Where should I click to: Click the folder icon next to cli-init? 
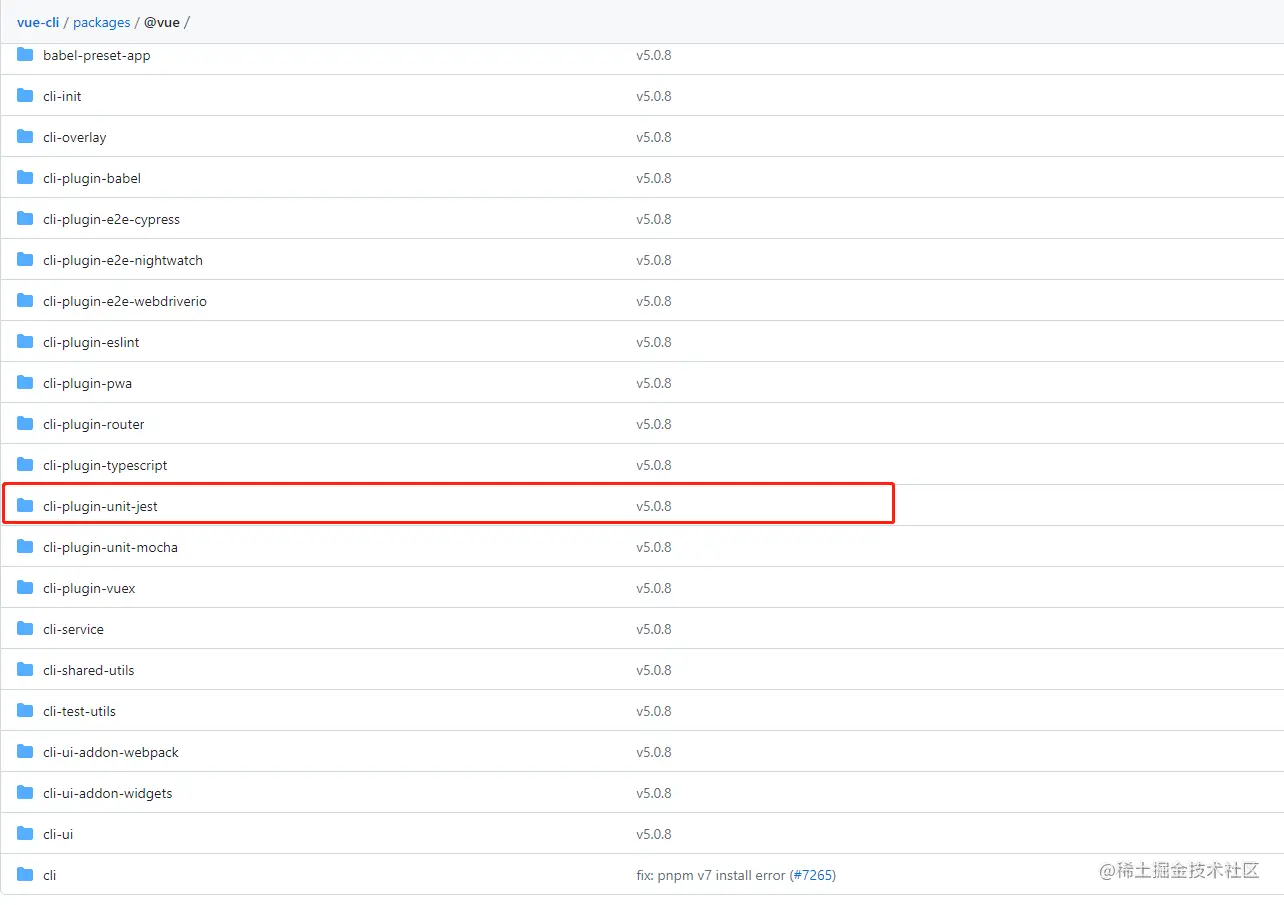[x=25, y=96]
